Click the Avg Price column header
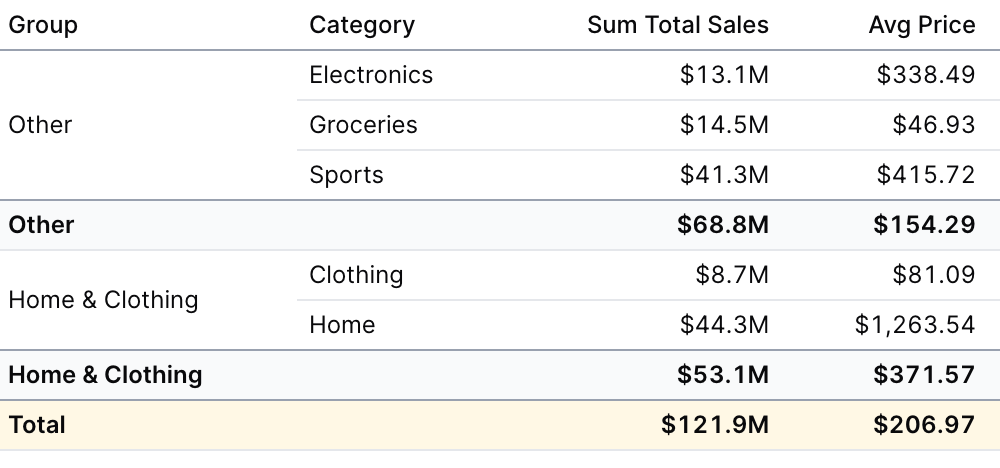Image resolution: width=1000 pixels, height=468 pixels. tap(921, 25)
